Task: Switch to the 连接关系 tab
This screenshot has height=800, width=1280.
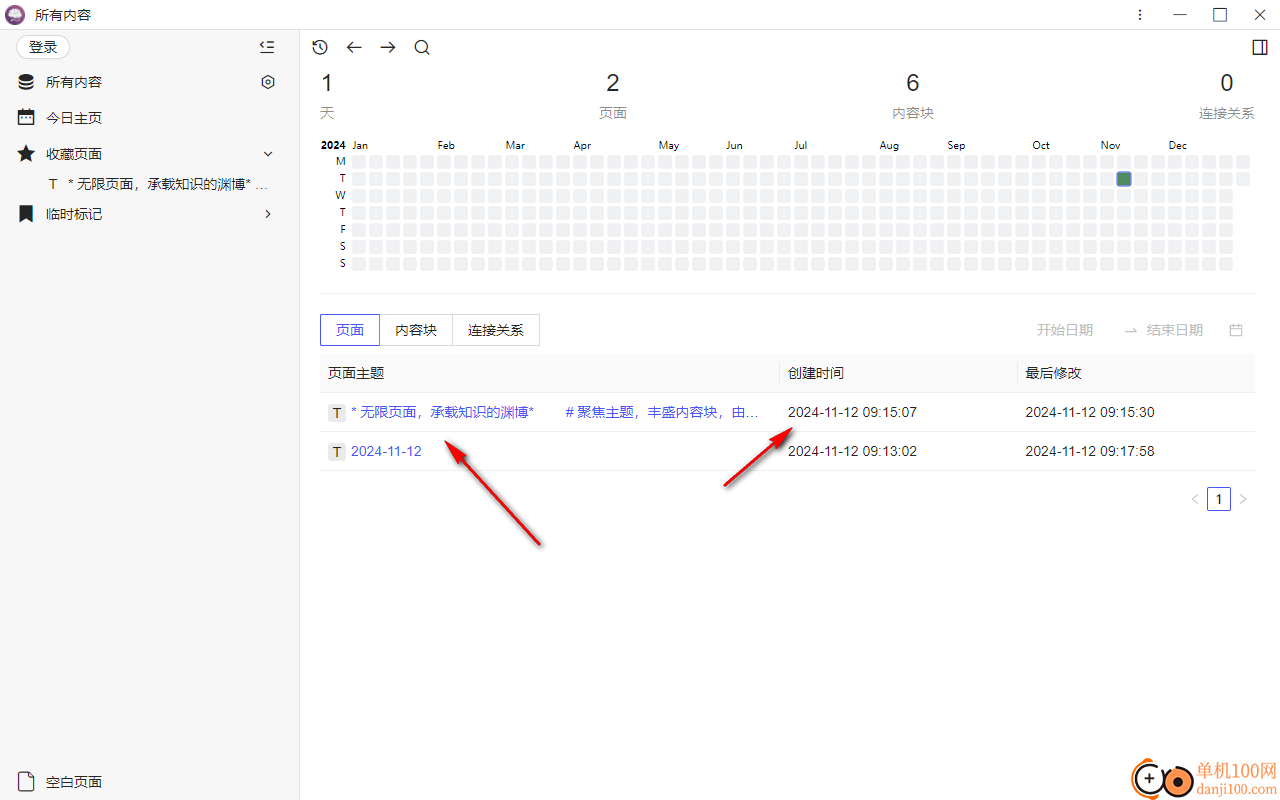Action: (x=496, y=330)
